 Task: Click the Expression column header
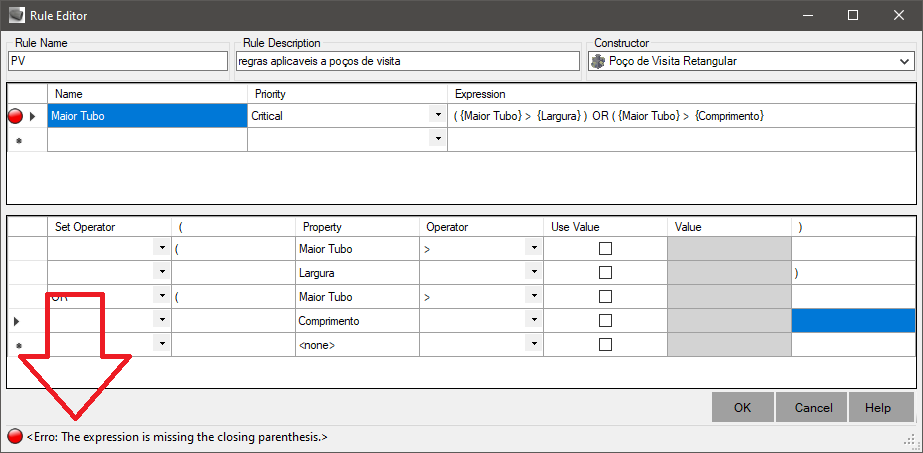point(480,94)
